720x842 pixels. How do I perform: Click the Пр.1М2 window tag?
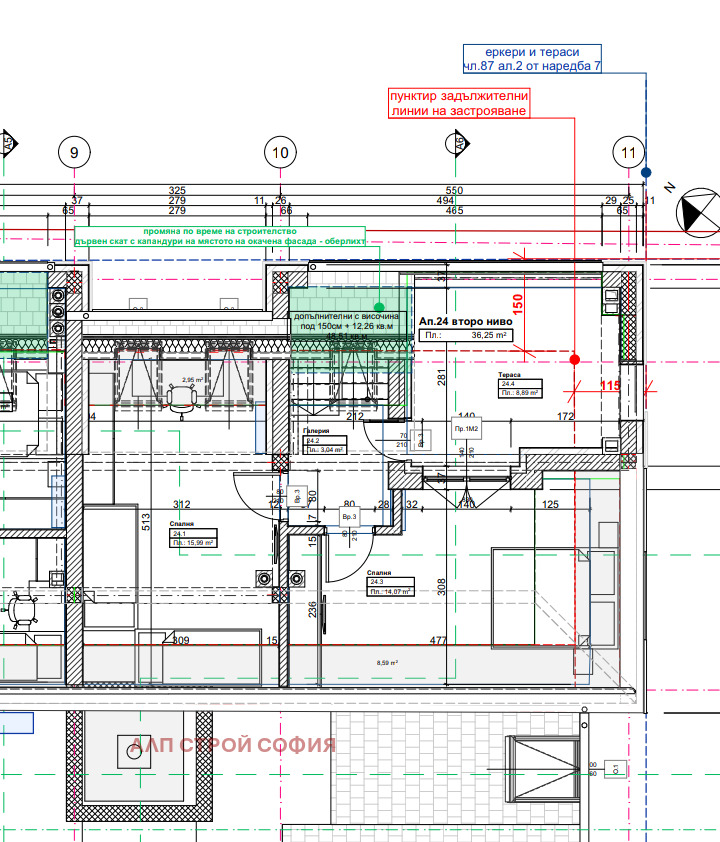(467, 428)
